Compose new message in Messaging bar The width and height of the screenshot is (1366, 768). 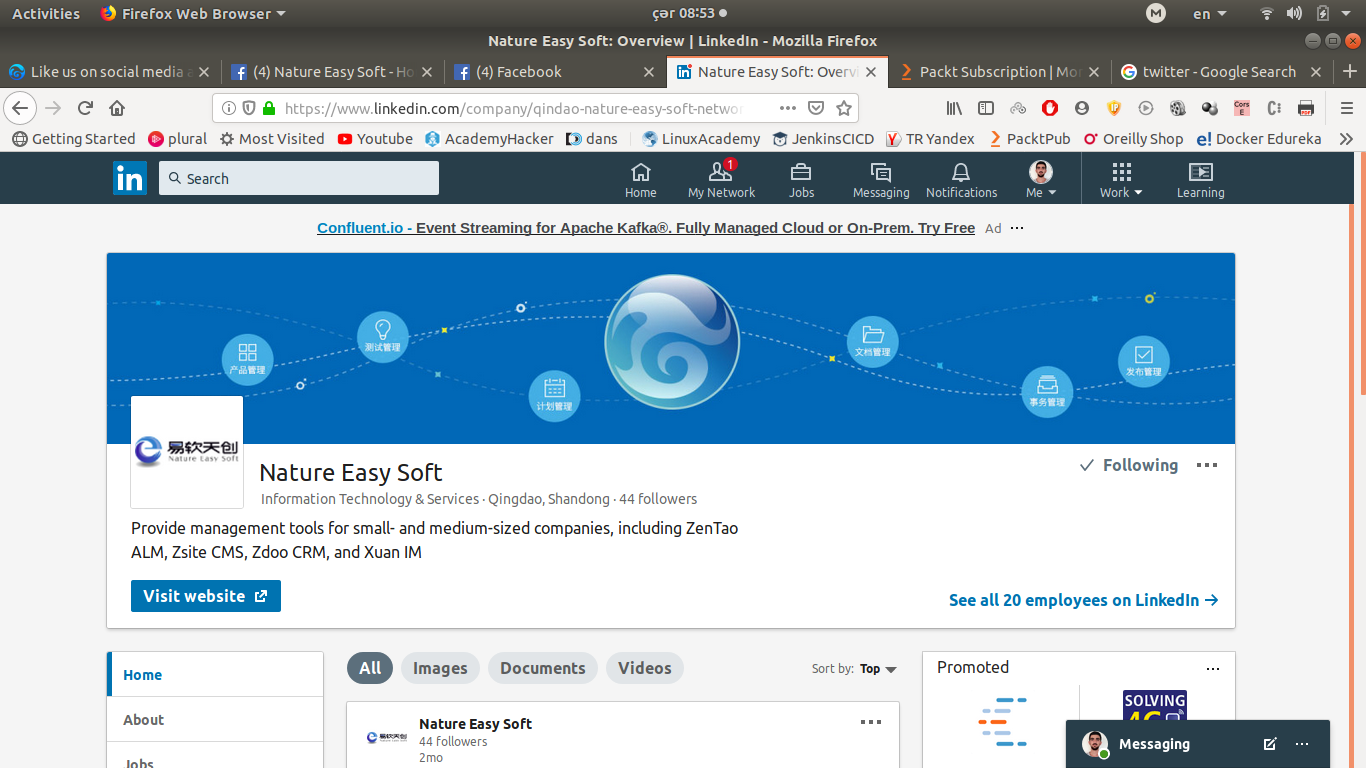click(x=1270, y=744)
